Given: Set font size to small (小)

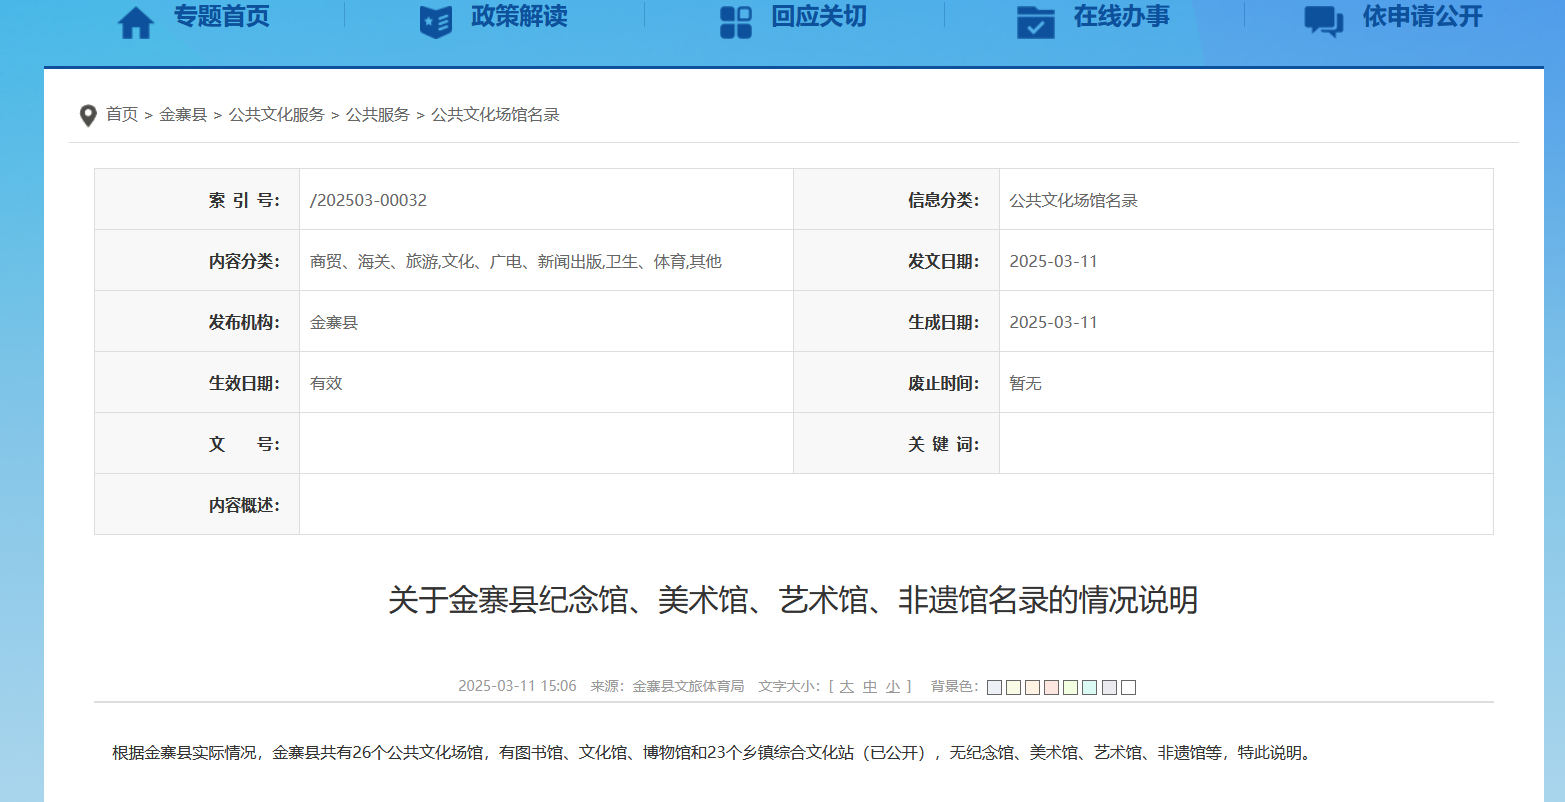Looking at the screenshot, I should point(893,687).
